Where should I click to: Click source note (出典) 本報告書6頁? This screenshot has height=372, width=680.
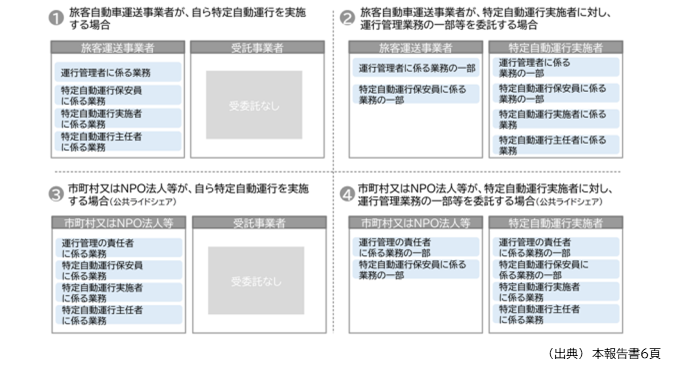pos(604,354)
